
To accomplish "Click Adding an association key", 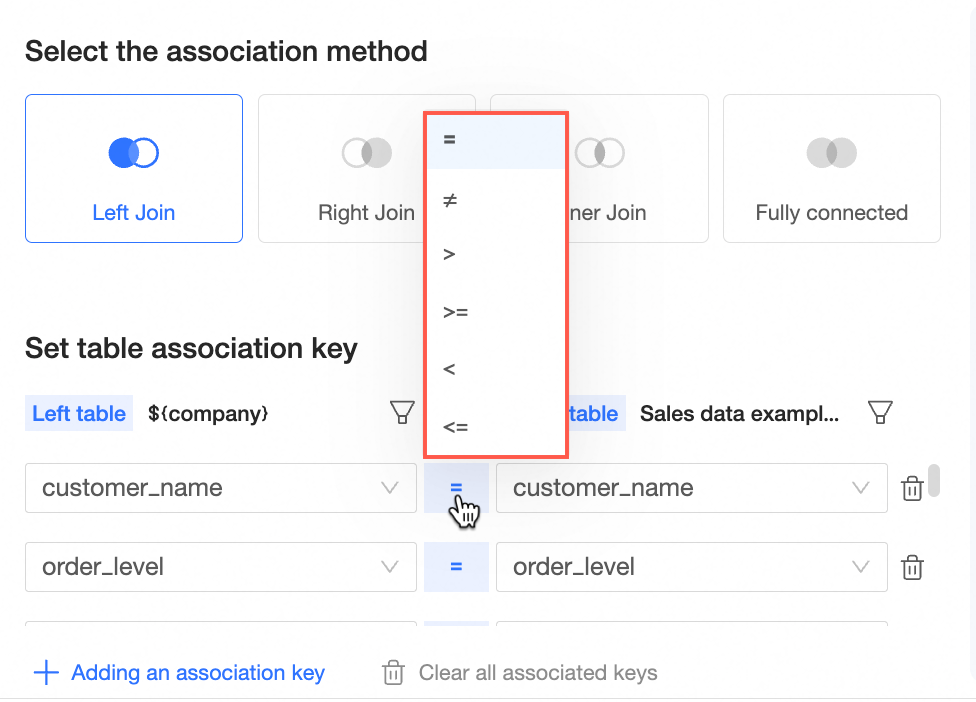I will (197, 673).
